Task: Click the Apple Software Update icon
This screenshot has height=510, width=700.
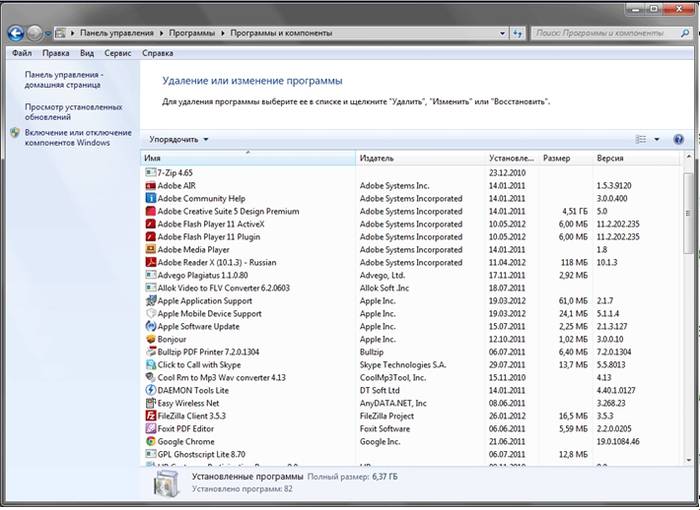Action: (150, 327)
